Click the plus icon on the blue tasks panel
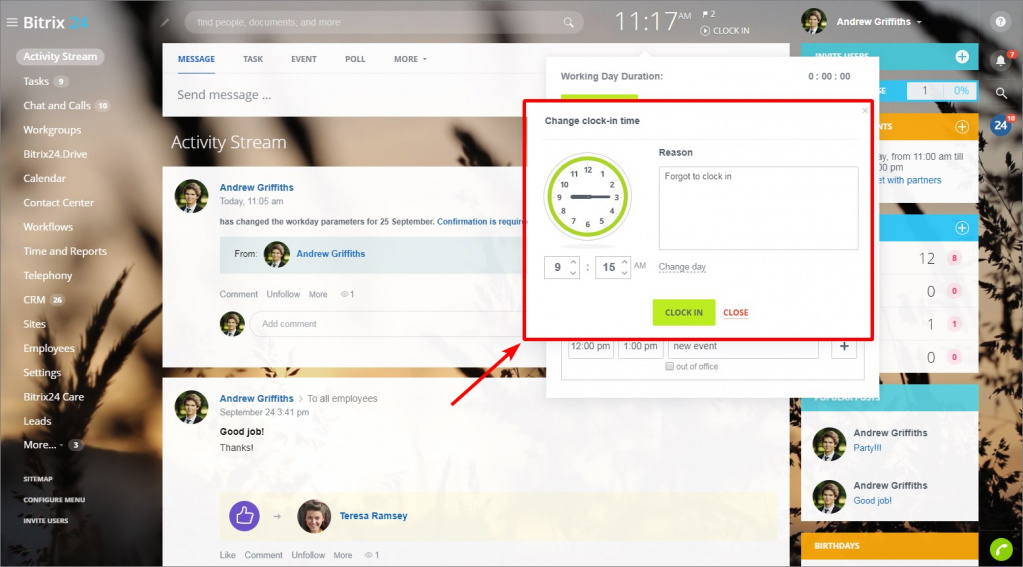Image resolution: width=1023 pixels, height=567 pixels. [962, 228]
